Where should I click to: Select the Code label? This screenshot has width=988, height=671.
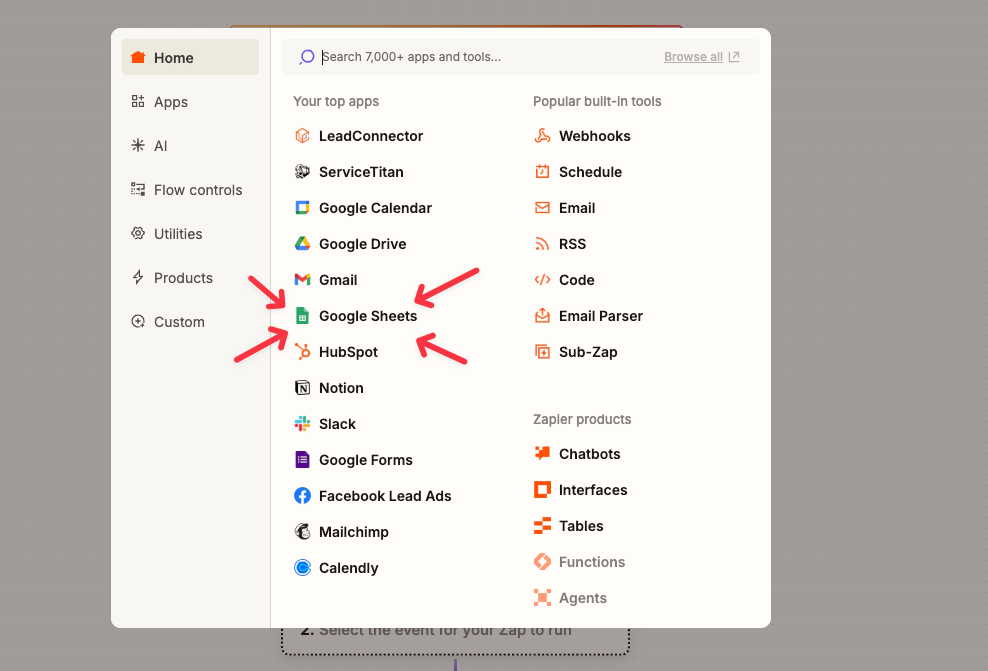click(x=577, y=280)
